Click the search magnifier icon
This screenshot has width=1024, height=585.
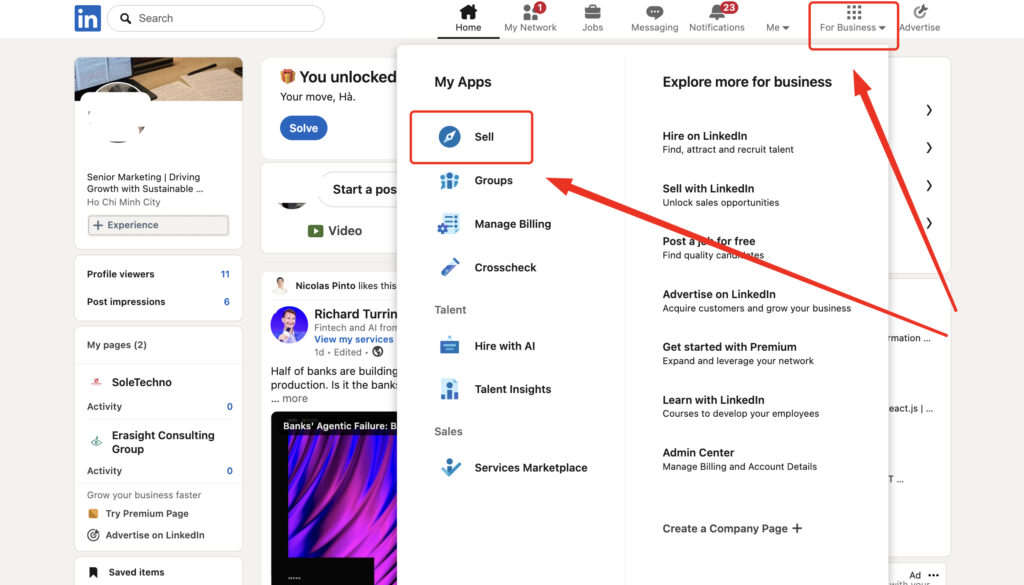[125, 18]
